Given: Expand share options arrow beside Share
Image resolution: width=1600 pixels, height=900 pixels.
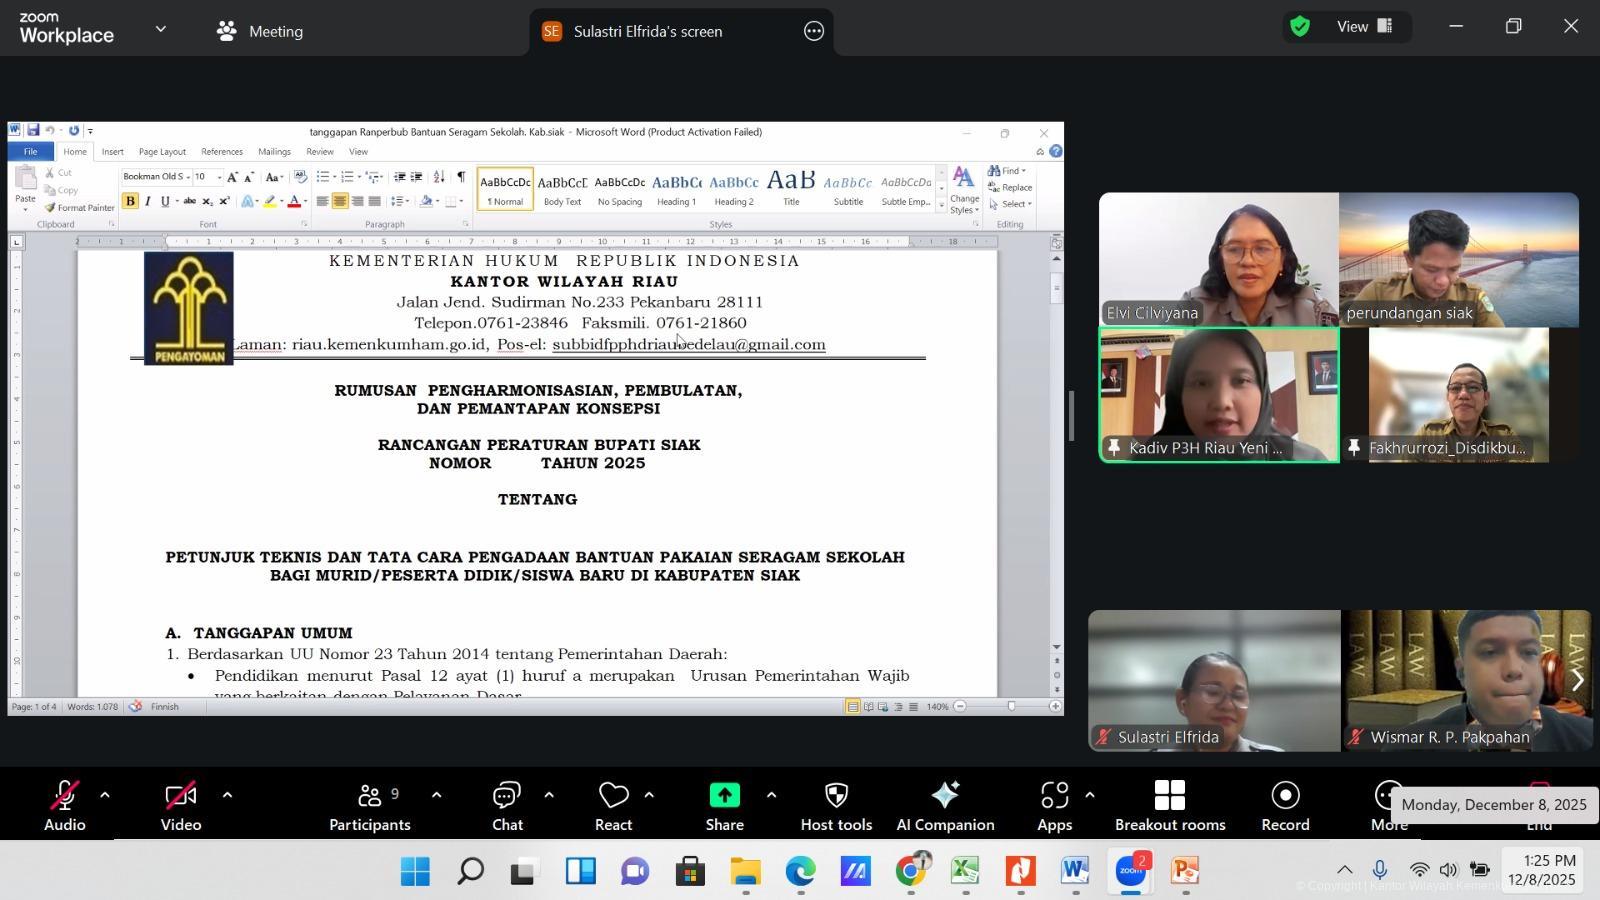Looking at the screenshot, I should [x=771, y=796].
